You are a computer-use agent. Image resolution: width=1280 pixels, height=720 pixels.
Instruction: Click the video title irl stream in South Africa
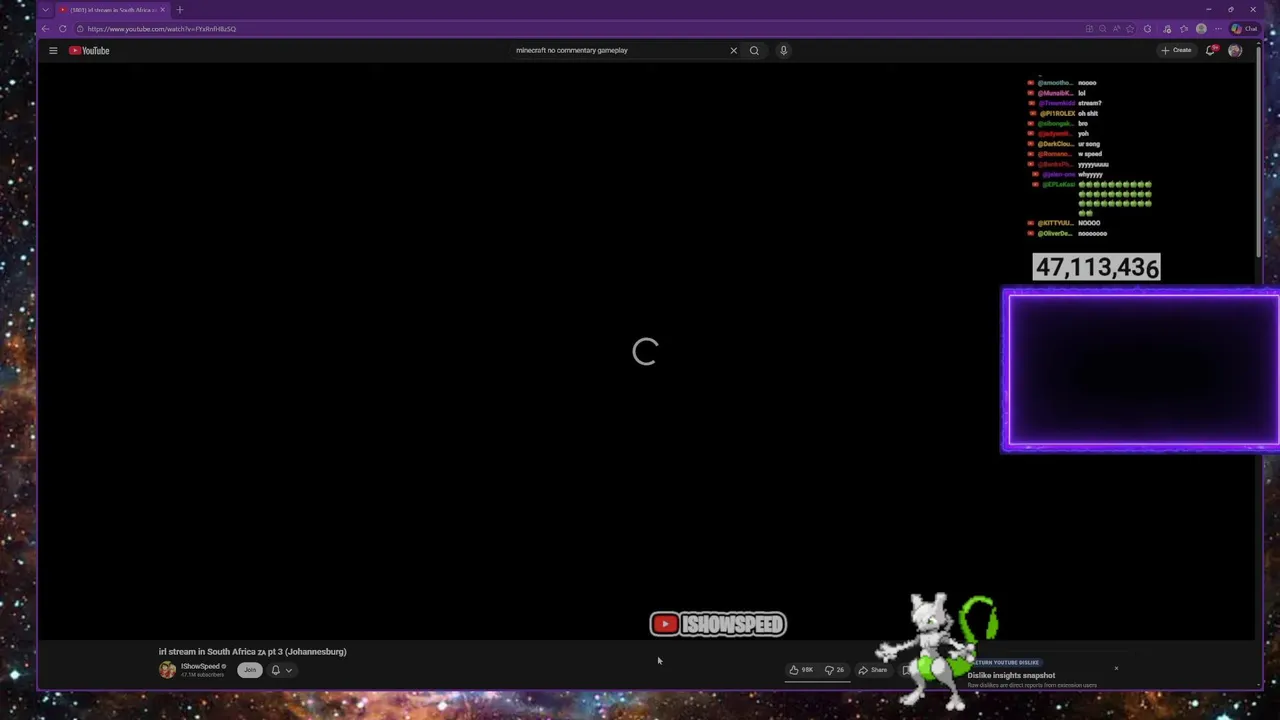tap(252, 652)
